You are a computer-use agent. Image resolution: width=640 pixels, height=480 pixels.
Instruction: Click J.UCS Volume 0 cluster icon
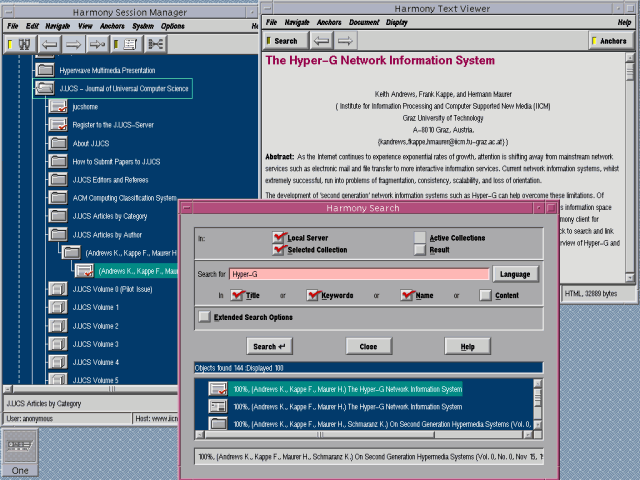click(58, 289)
